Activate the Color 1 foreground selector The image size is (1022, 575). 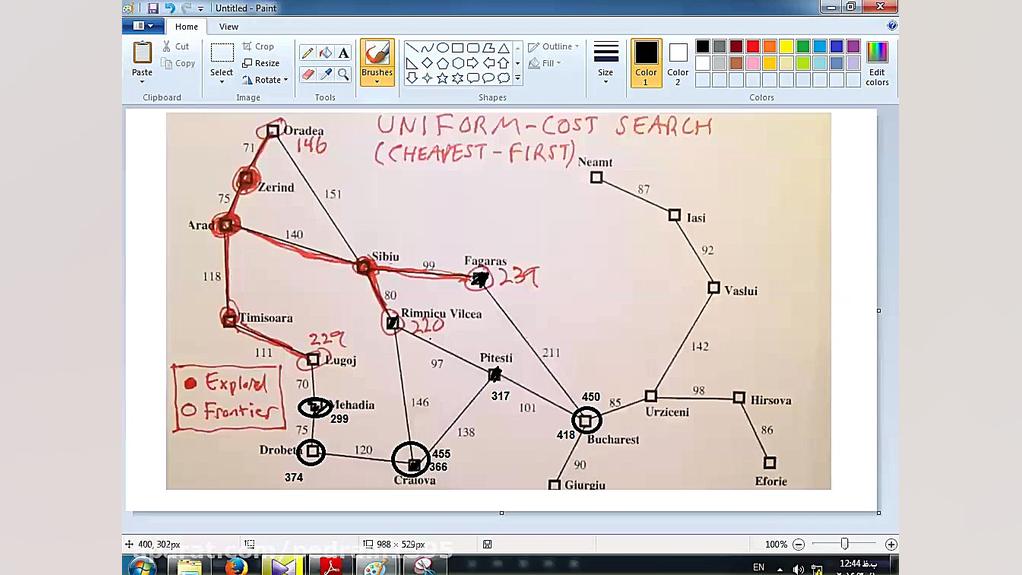point(646,63)
